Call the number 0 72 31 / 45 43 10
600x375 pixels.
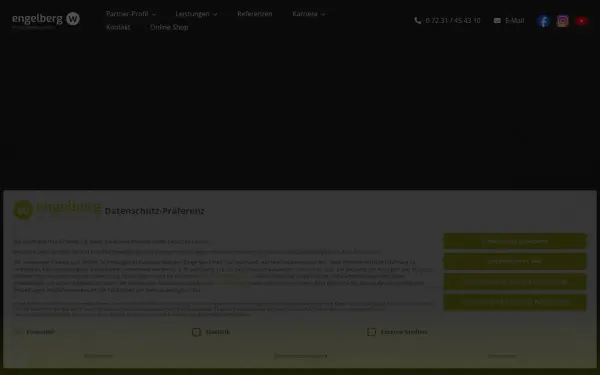453,21
